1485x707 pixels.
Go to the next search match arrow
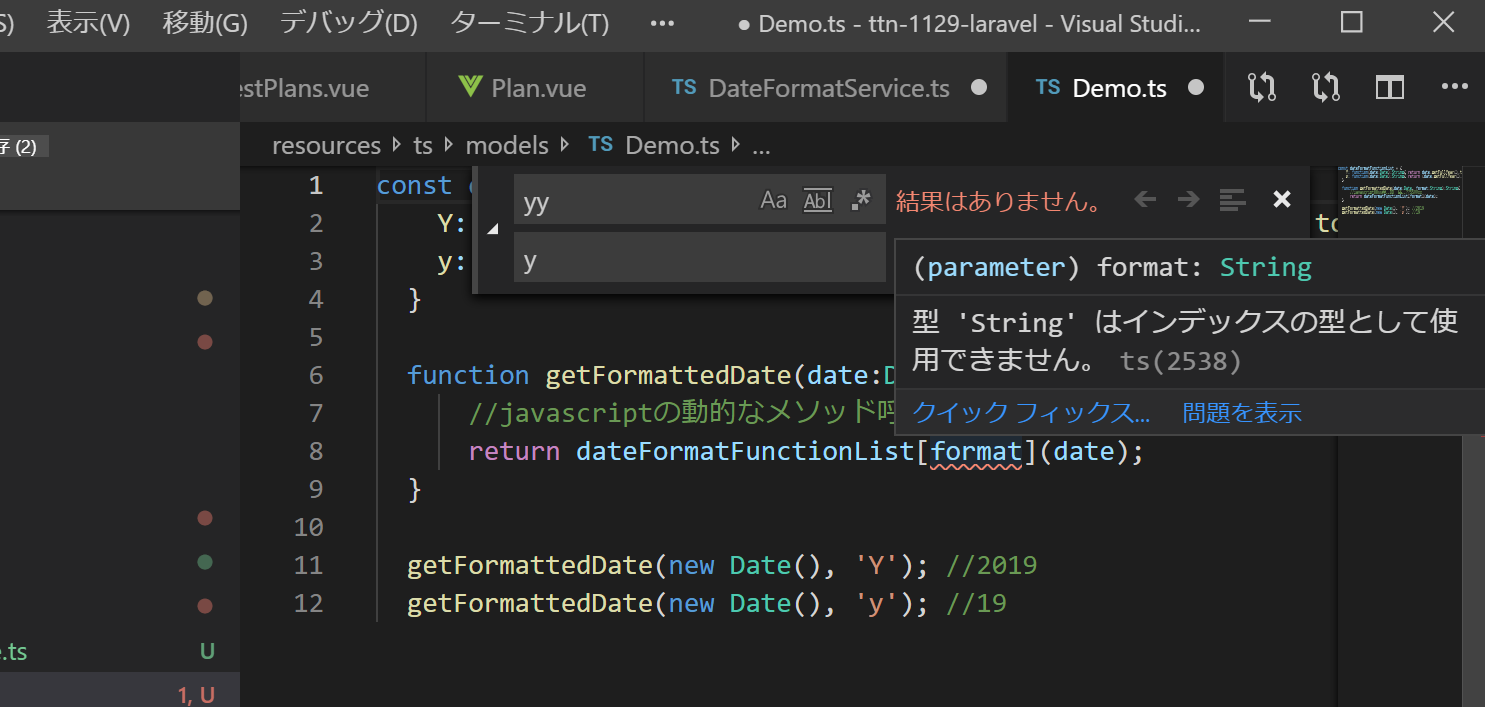(1188, 200)
